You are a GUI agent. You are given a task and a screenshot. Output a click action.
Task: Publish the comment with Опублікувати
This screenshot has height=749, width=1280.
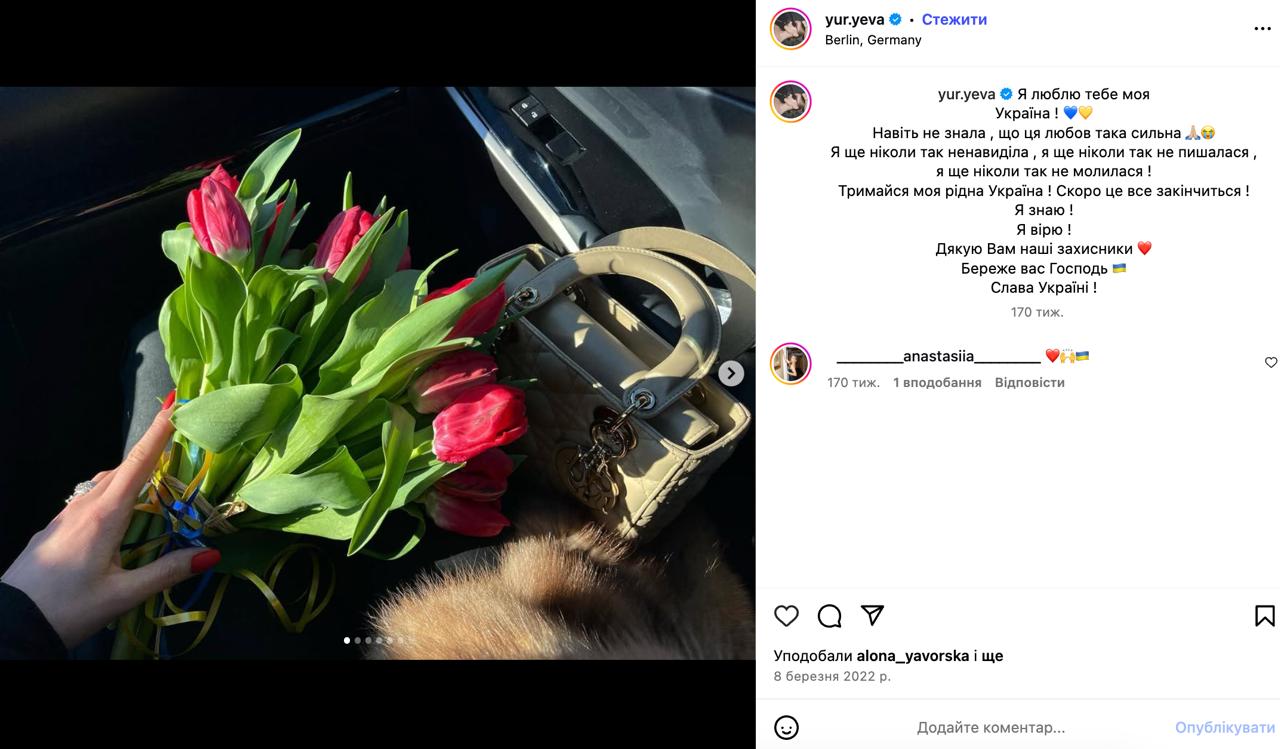[x=1225, y=728]
